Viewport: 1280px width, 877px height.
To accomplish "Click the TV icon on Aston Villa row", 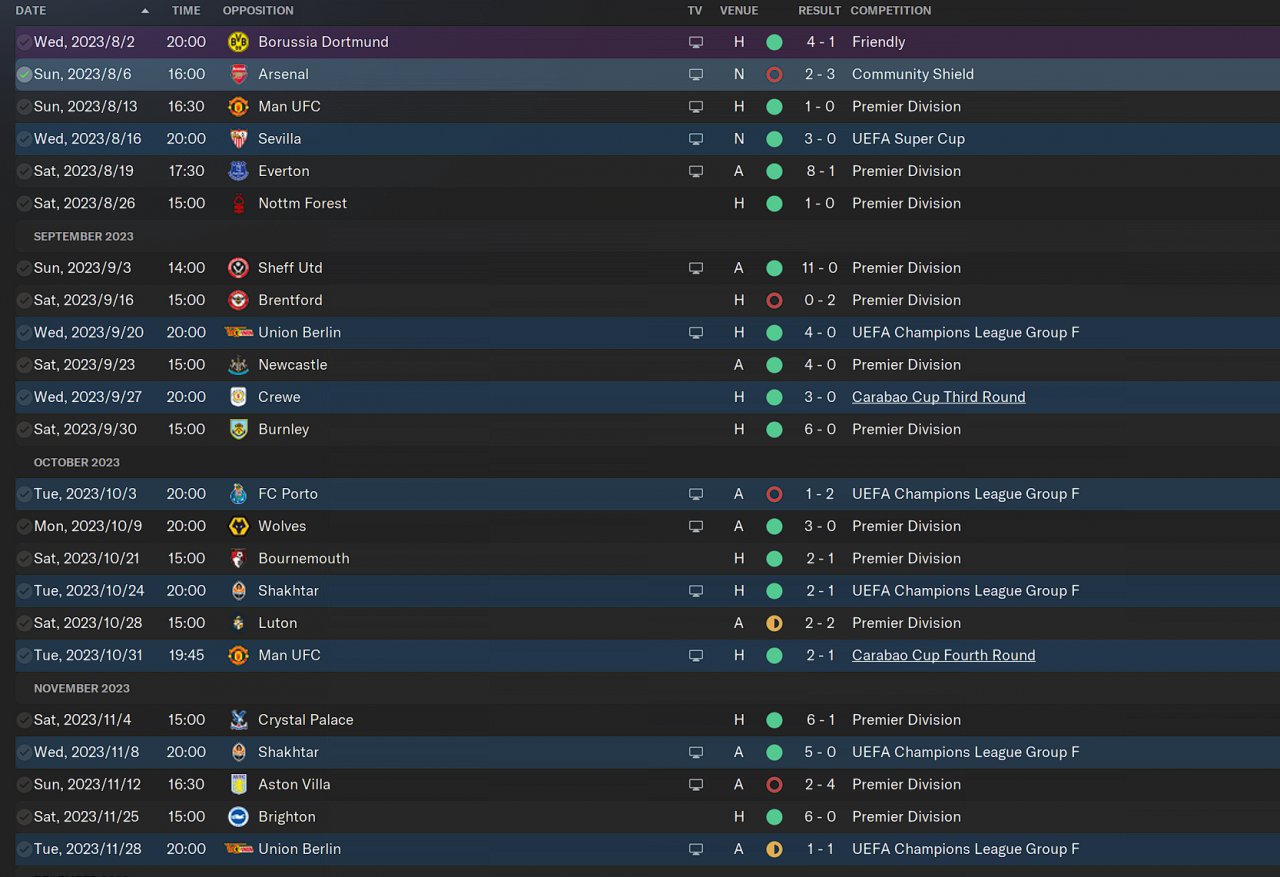I will click(x=696, y=785).
